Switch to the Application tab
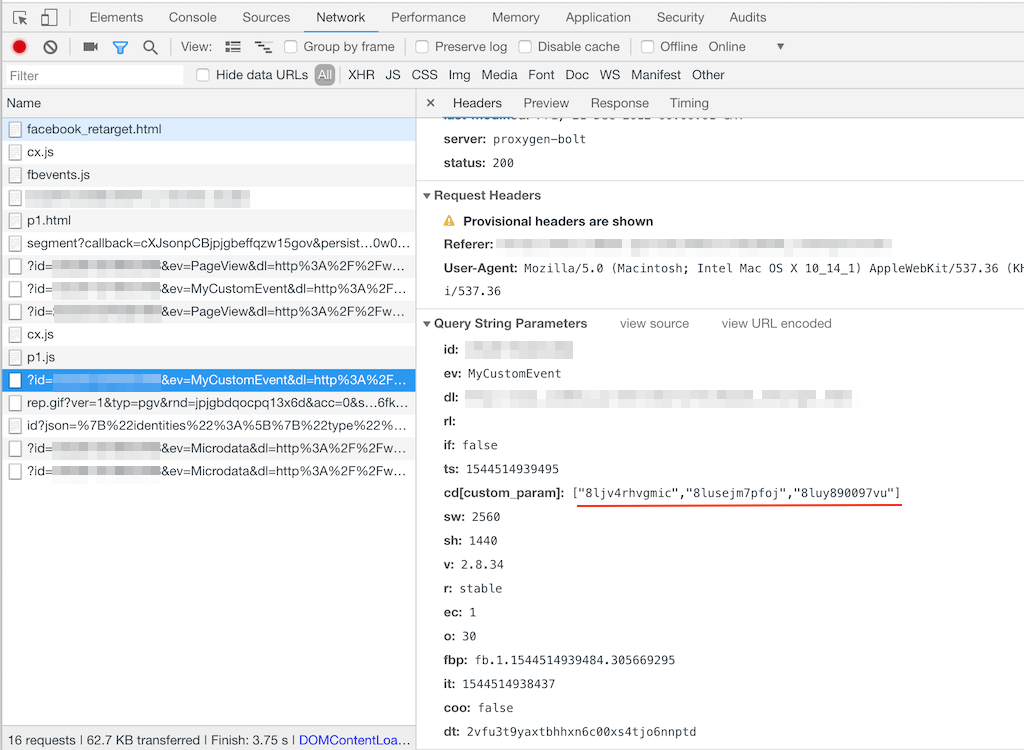This screenshot has width=1024, height=750. 598,18
